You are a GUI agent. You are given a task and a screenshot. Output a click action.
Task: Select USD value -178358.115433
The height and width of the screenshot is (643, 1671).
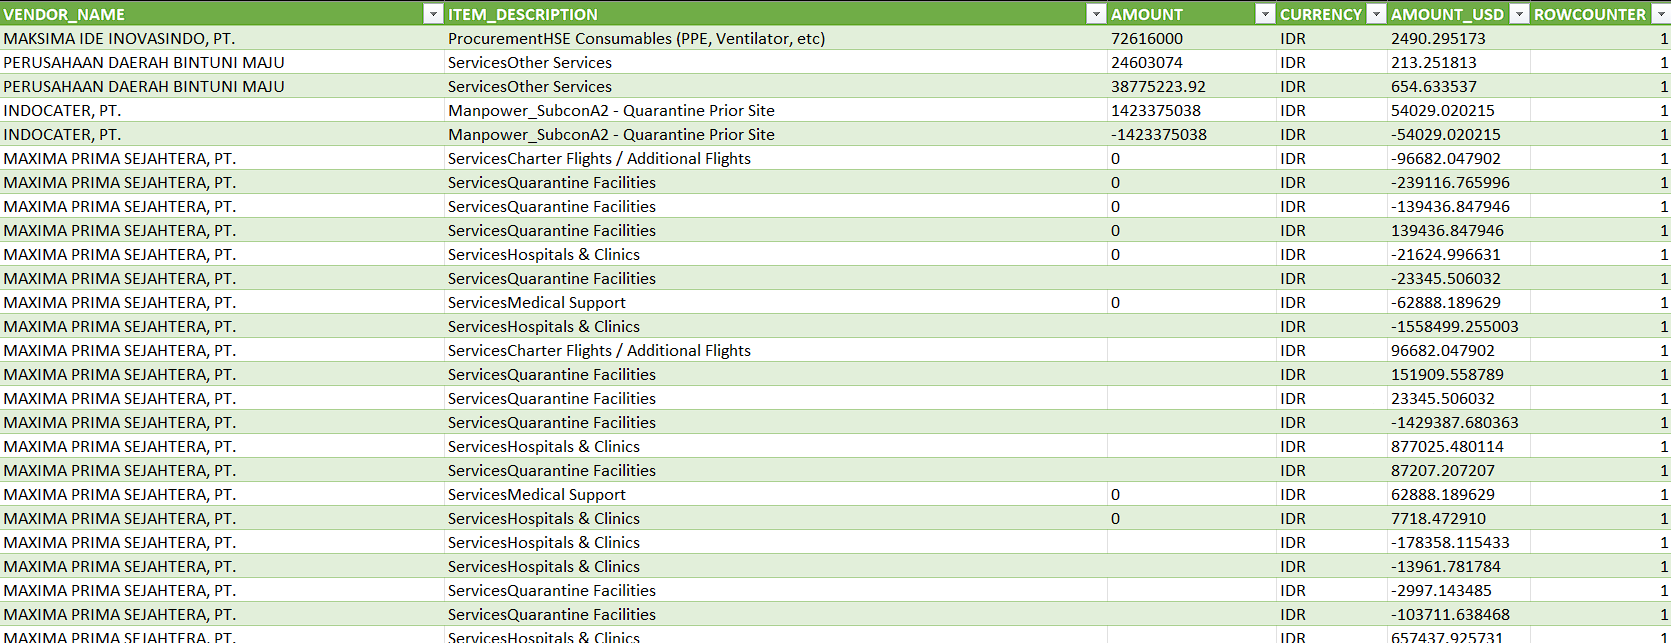[x=1459, y=542]
